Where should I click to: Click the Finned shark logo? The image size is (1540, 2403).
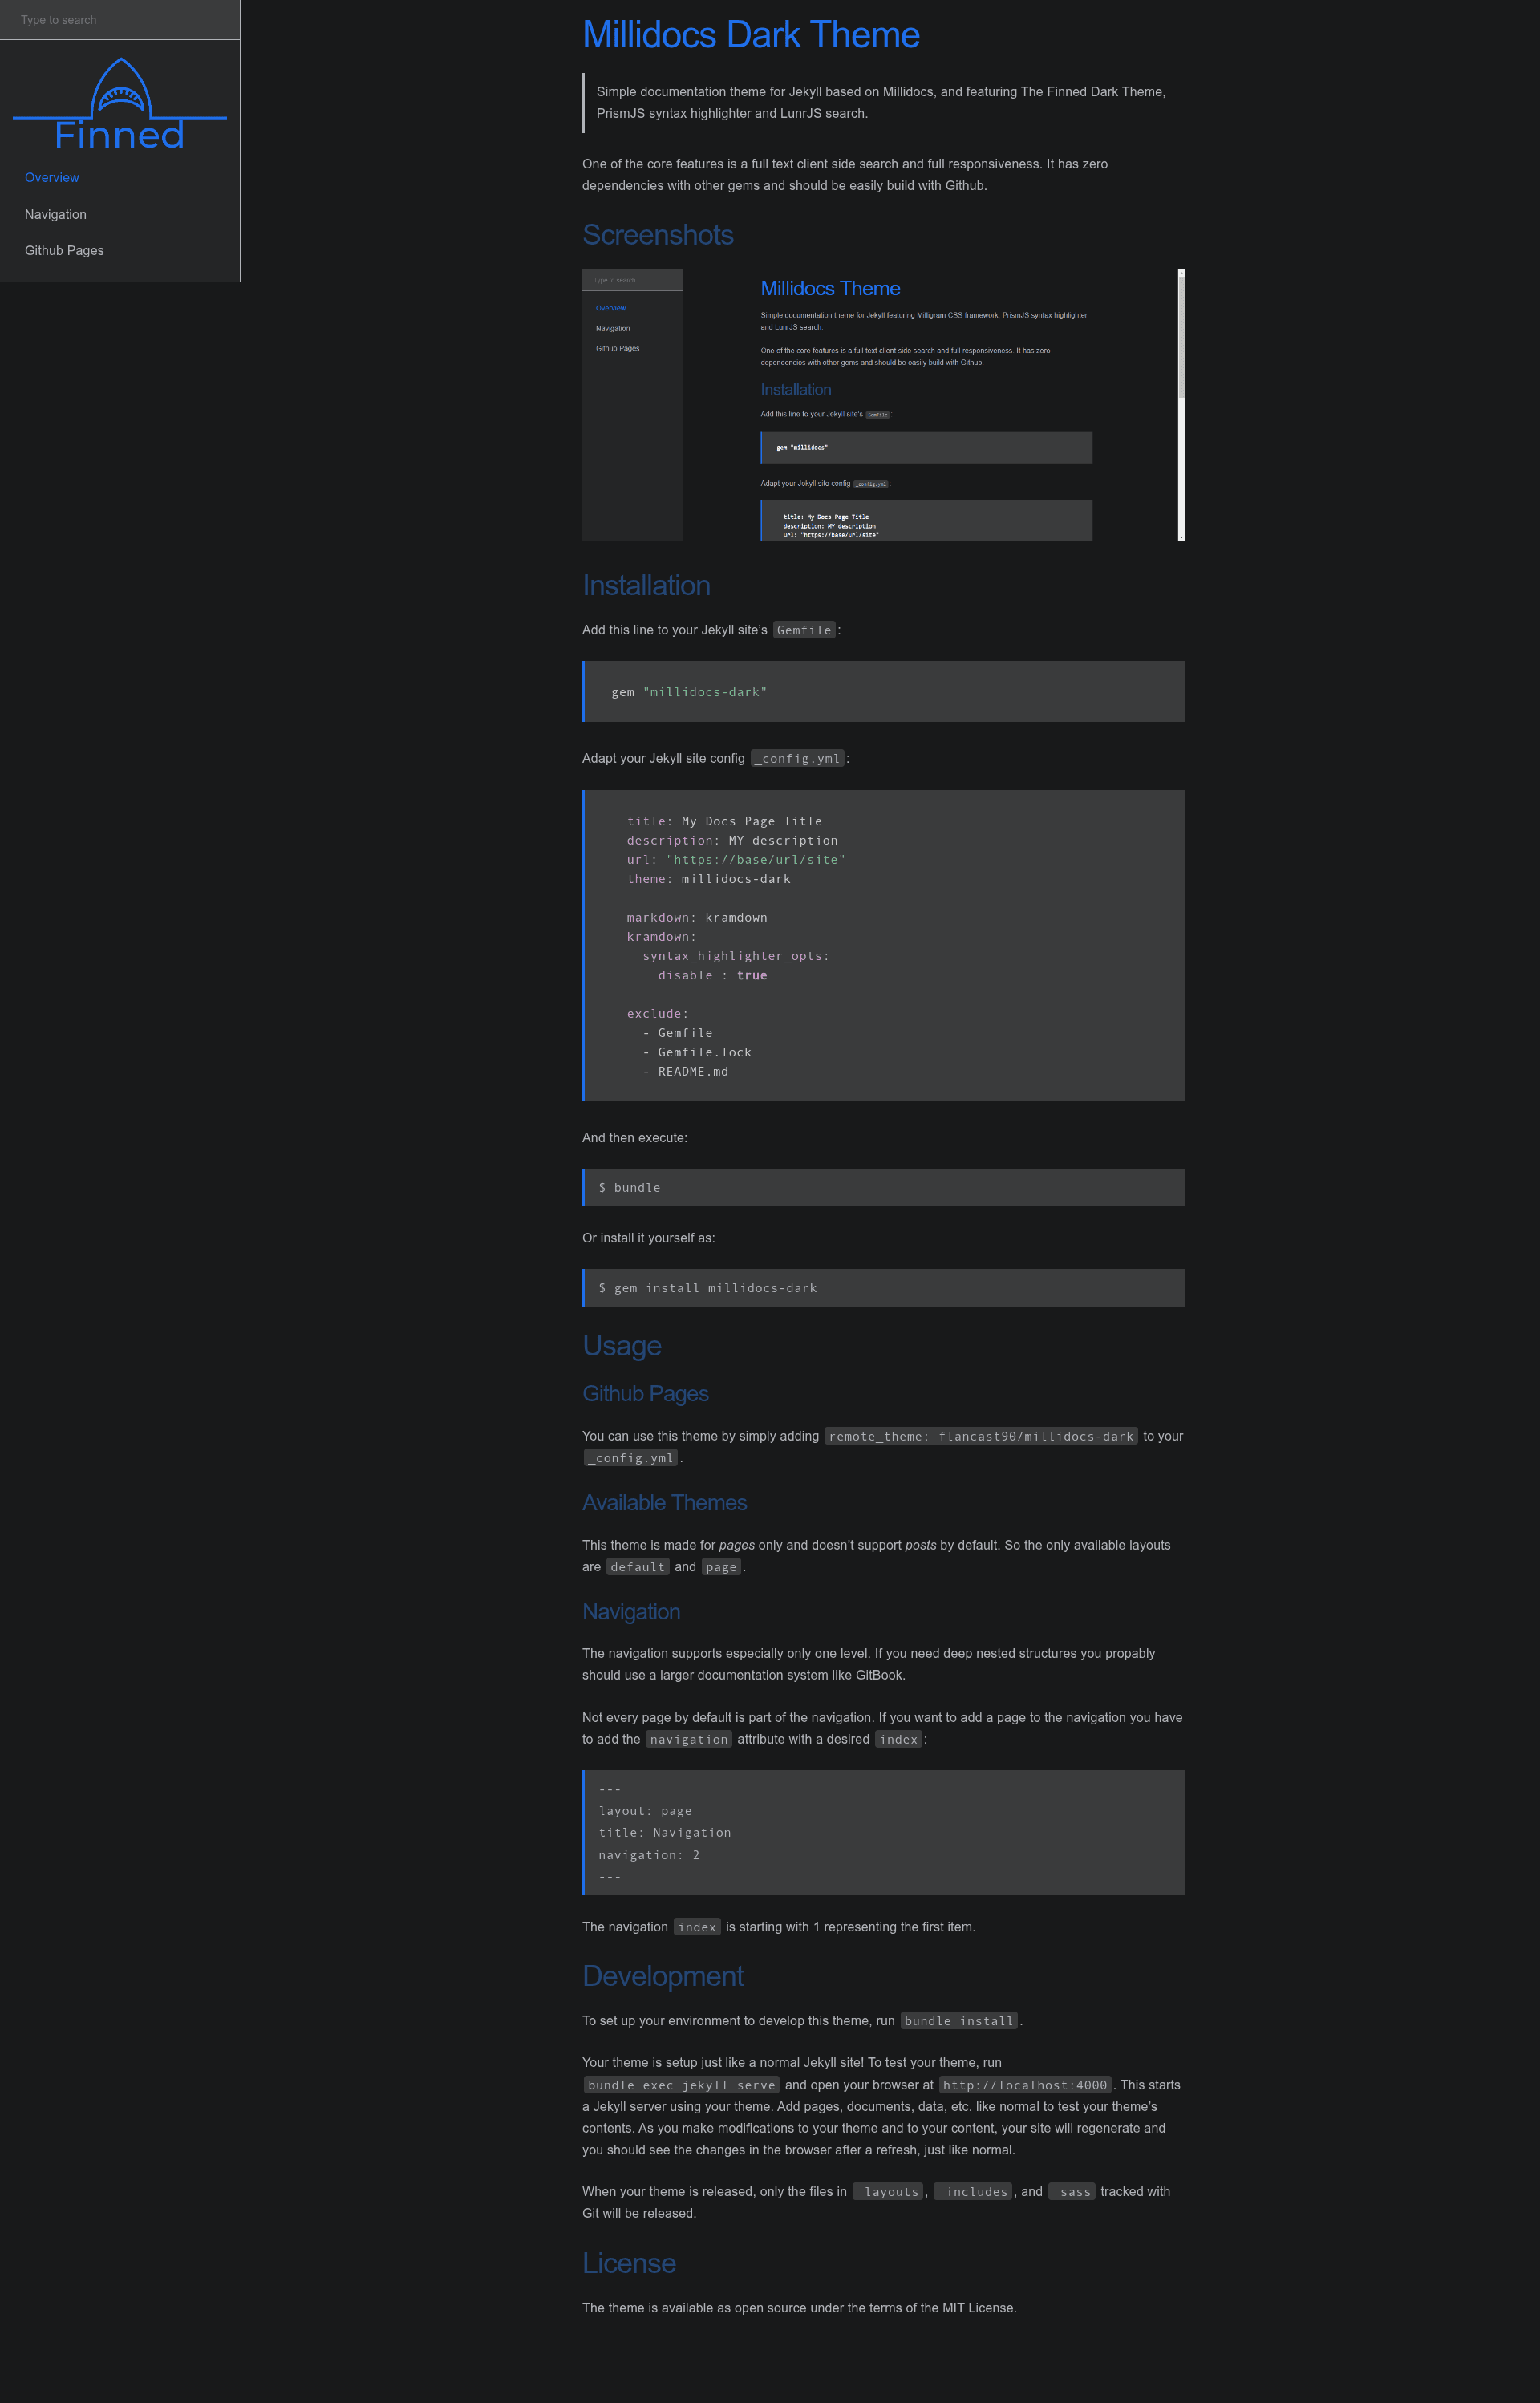pyautogui.click(x=120, y=102)
